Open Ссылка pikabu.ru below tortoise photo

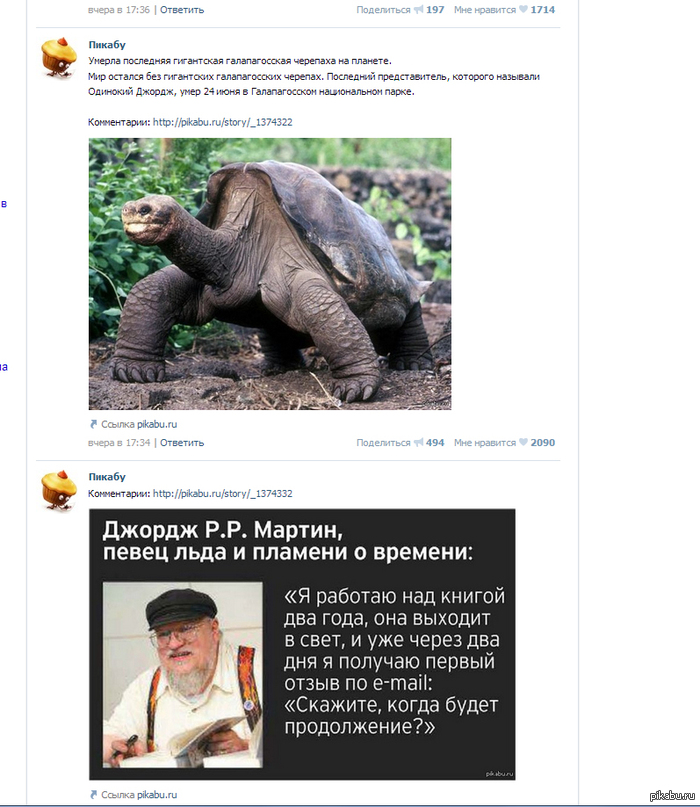tap(139, 424)
